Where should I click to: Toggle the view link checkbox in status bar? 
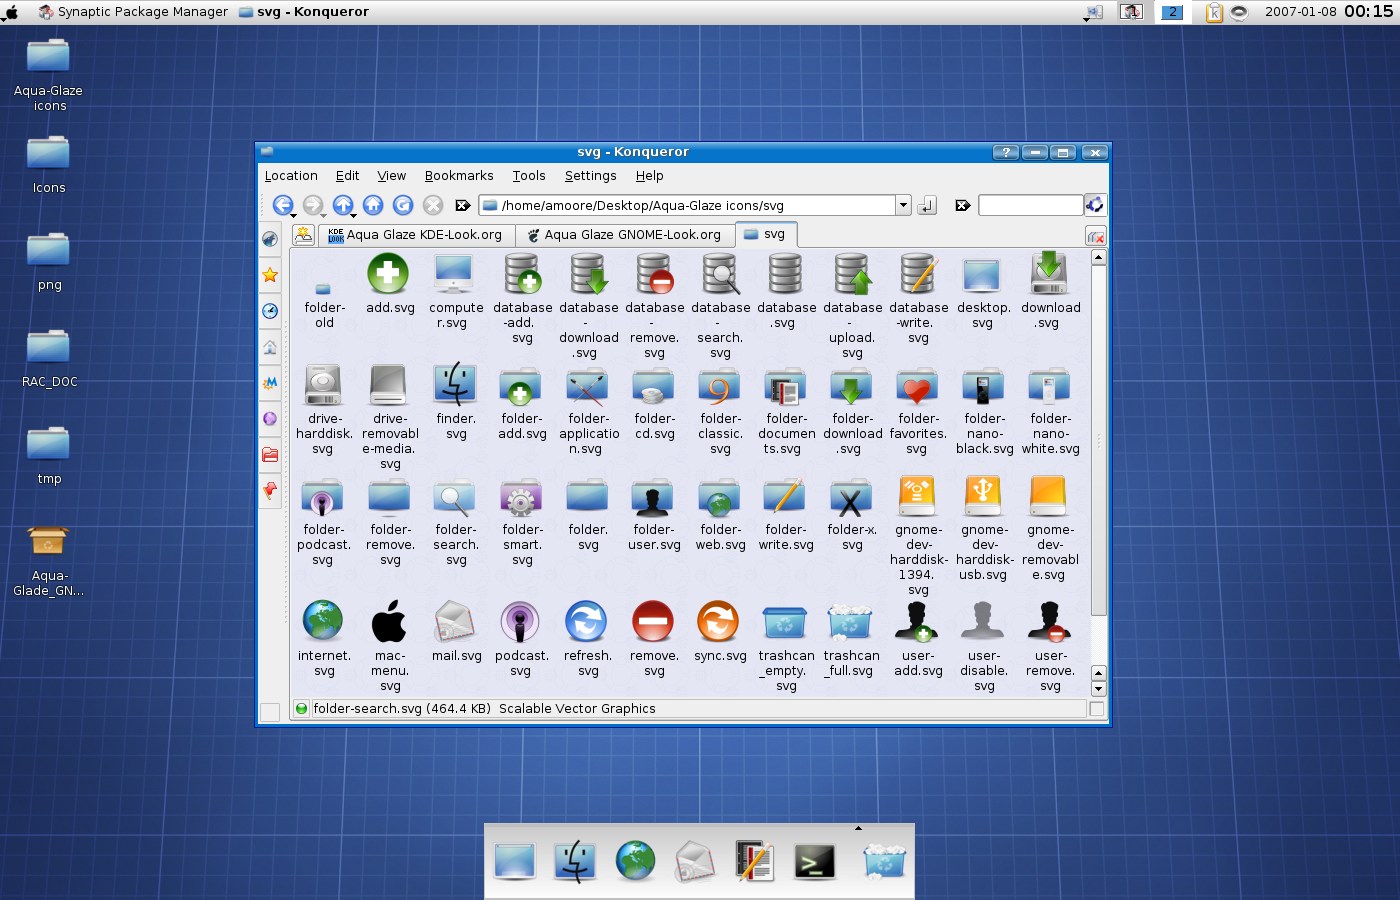coord(1097,709)
